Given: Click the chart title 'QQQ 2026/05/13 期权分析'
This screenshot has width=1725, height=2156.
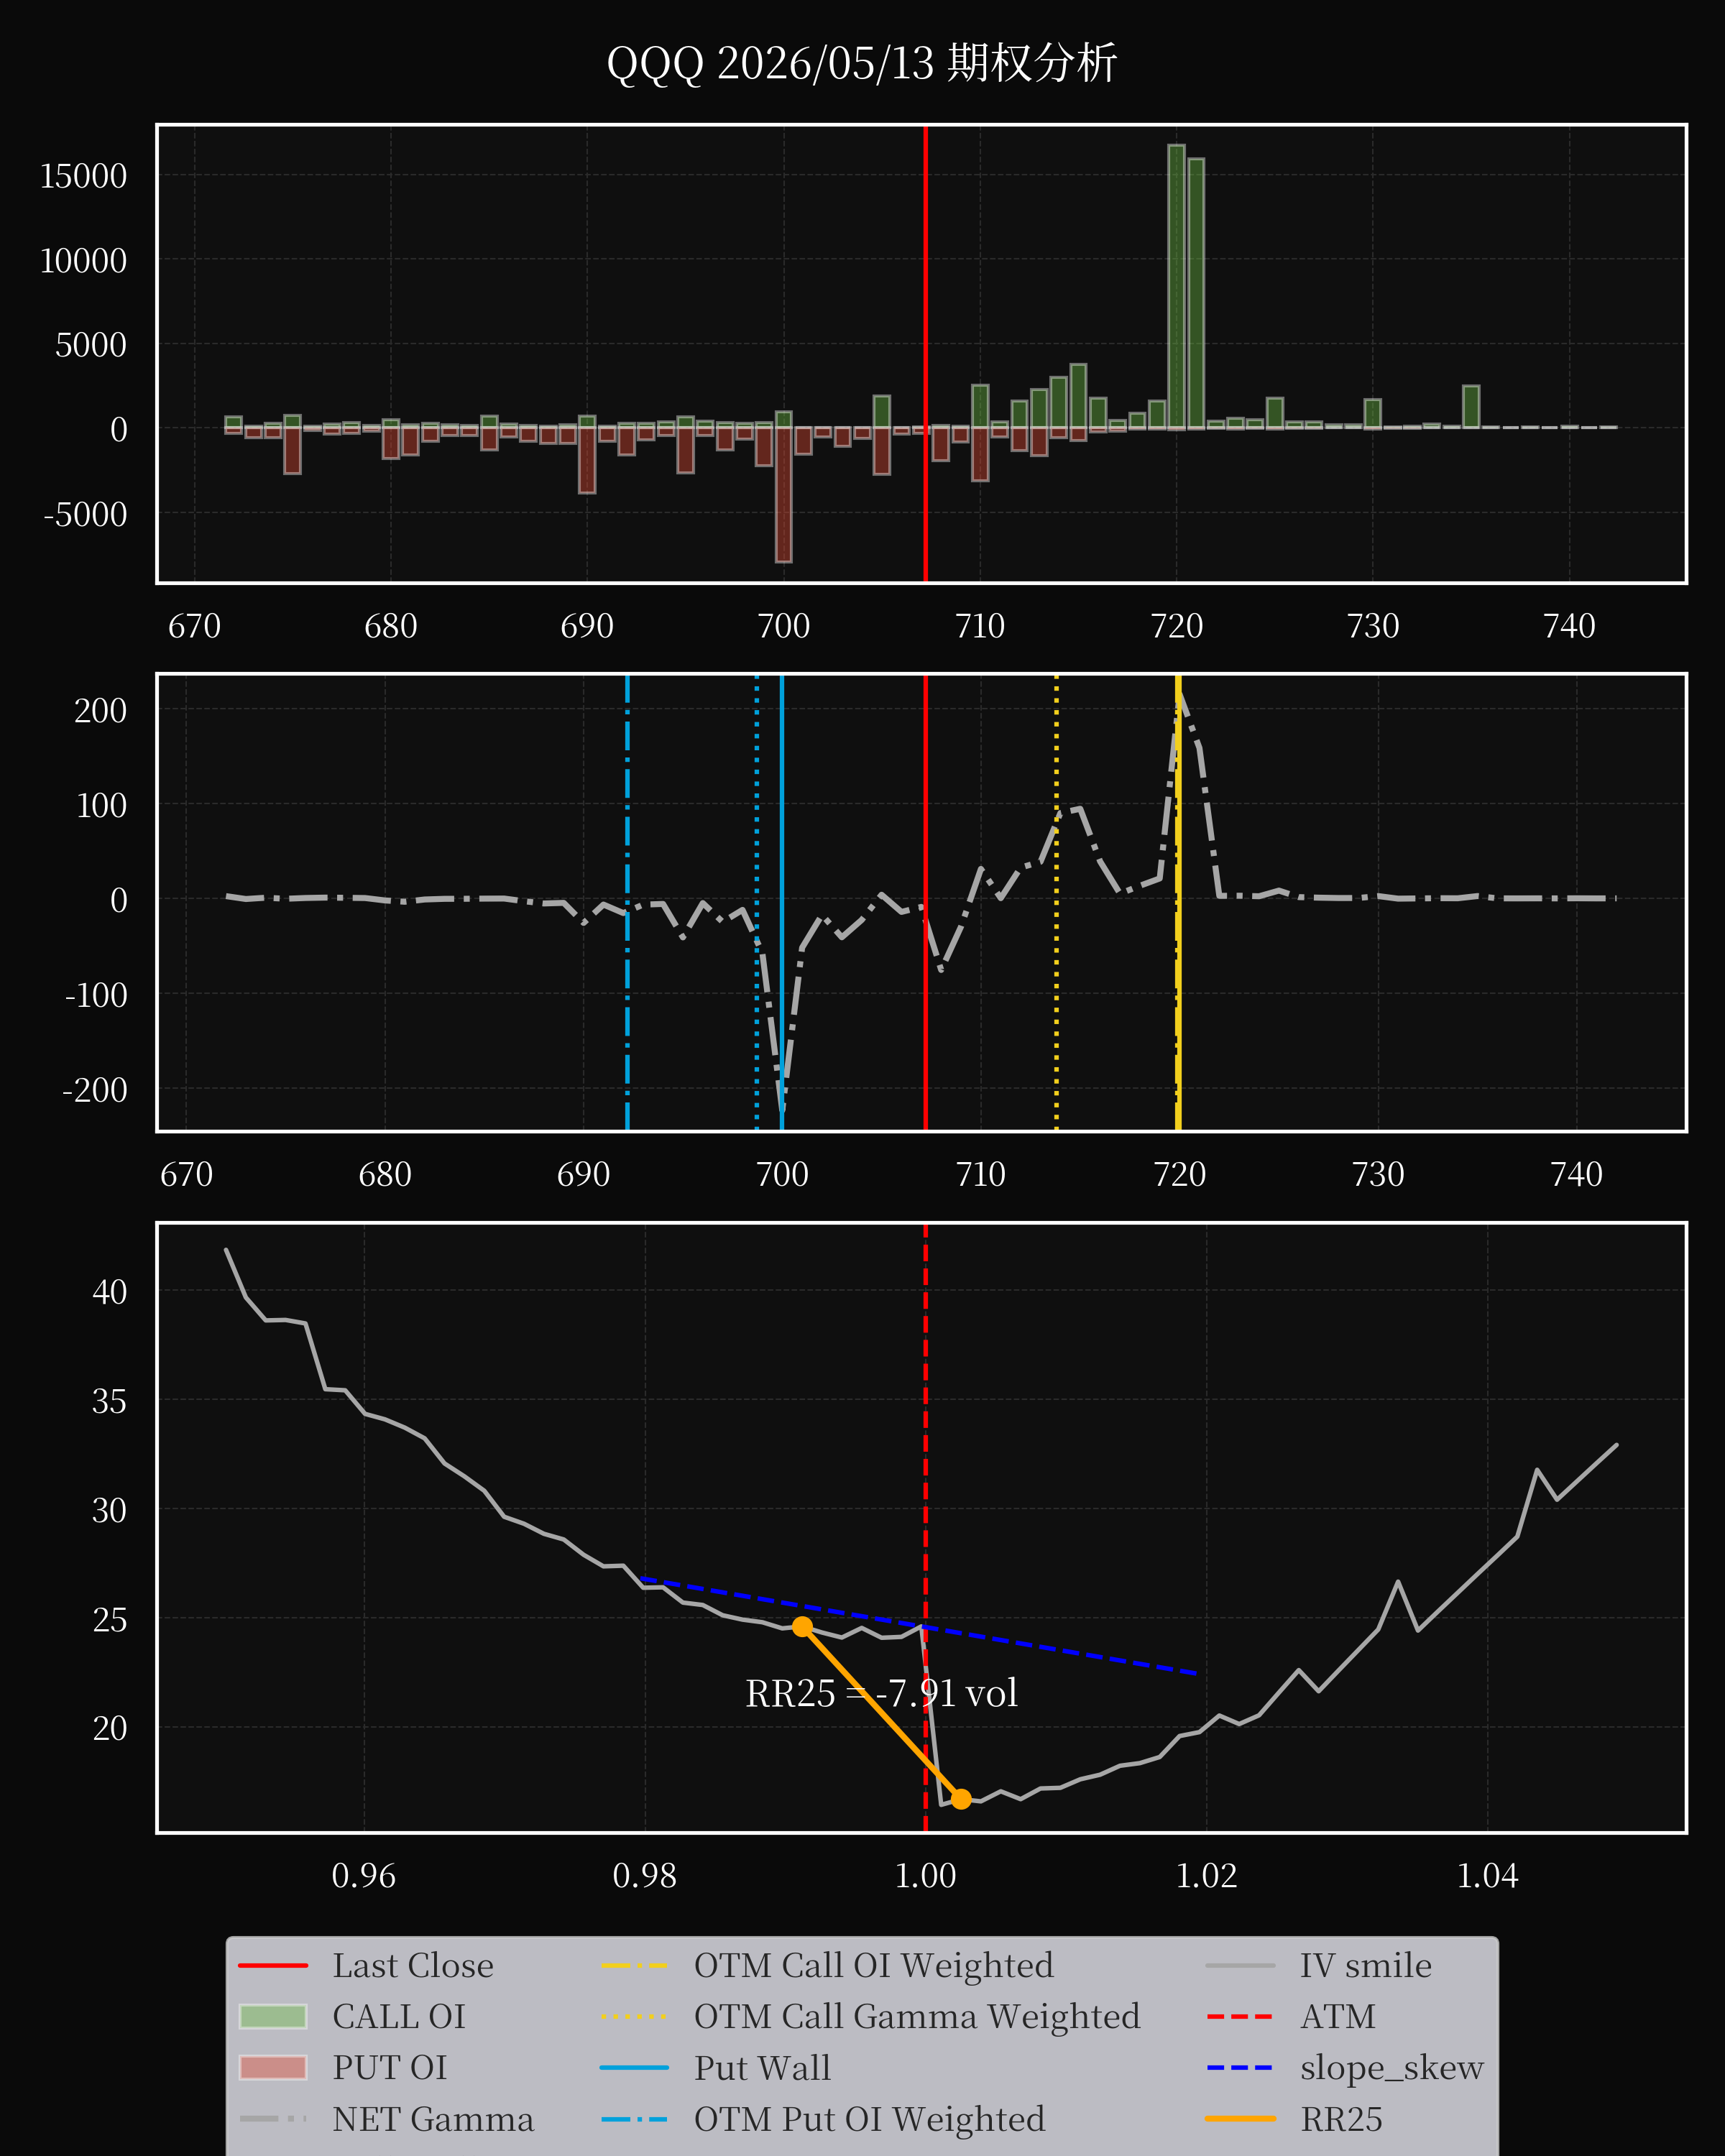Looking at the screenshot, I should point(862,63).
